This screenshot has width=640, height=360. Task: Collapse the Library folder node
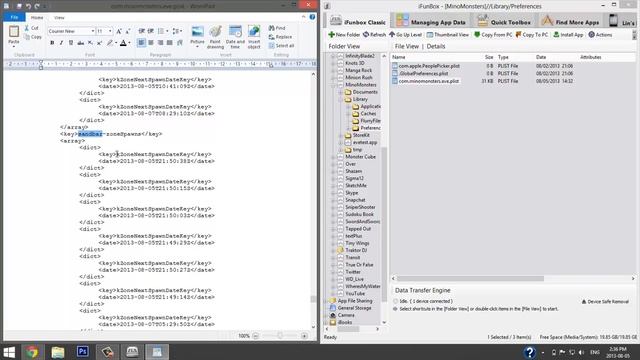(340, 100)
